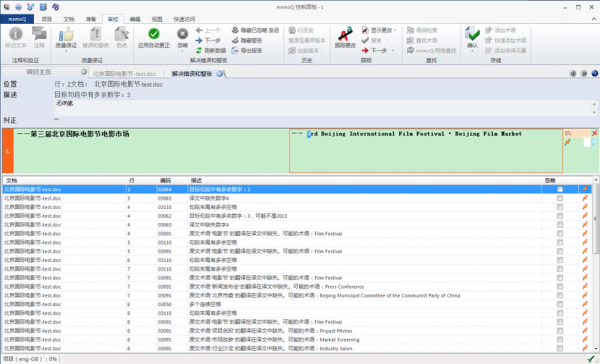Click the hide ignored items icon
This screenshot has width=600, height=364.
click(x=235, y=30)
